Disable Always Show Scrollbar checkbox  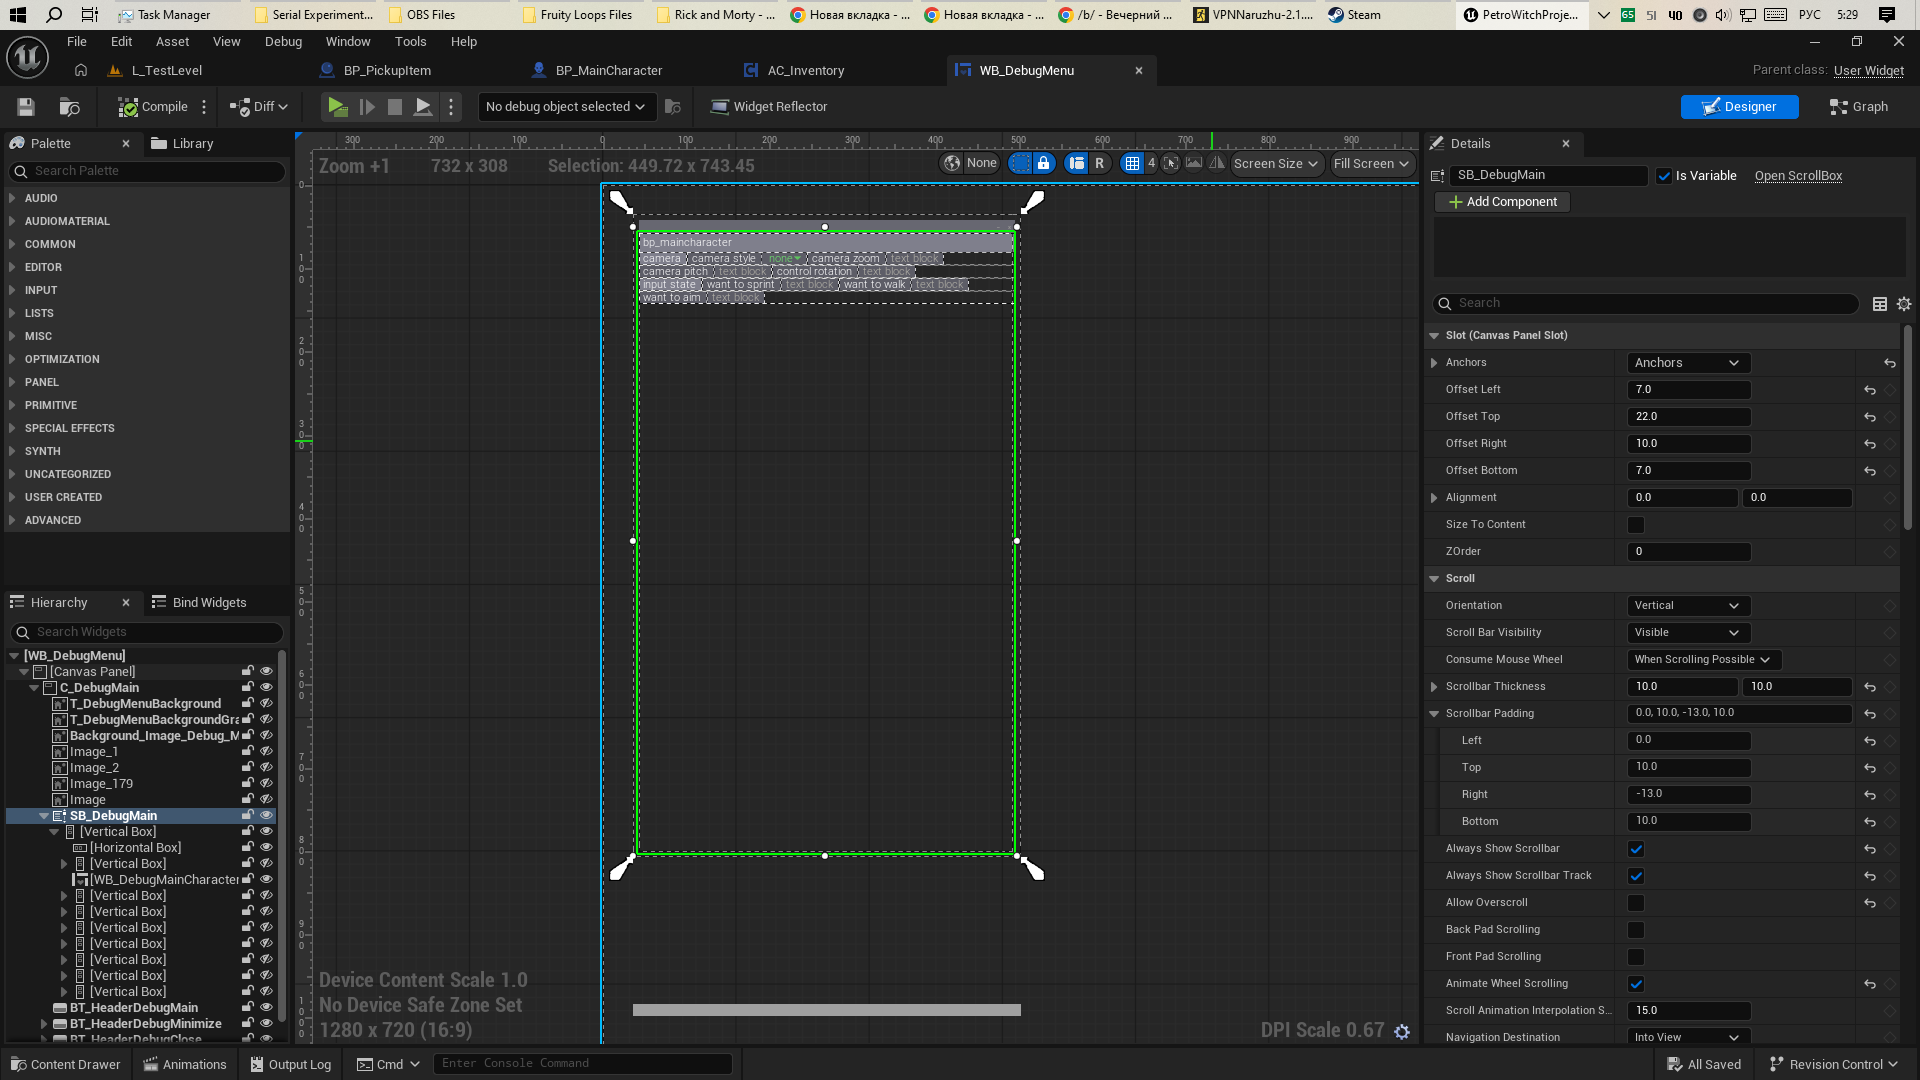(1636, 849)
